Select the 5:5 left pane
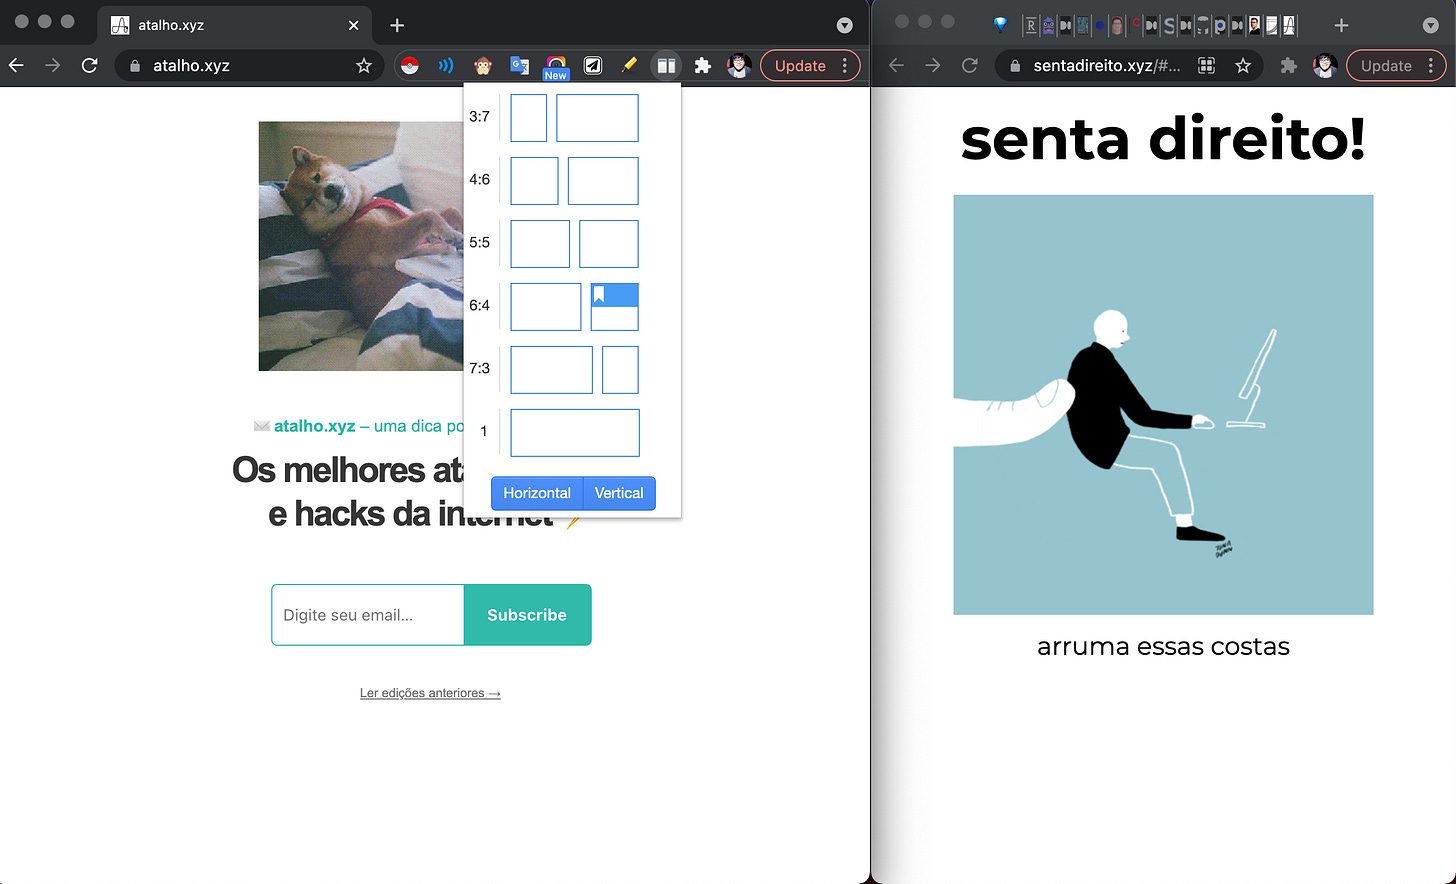 click(x=540, y=244)
